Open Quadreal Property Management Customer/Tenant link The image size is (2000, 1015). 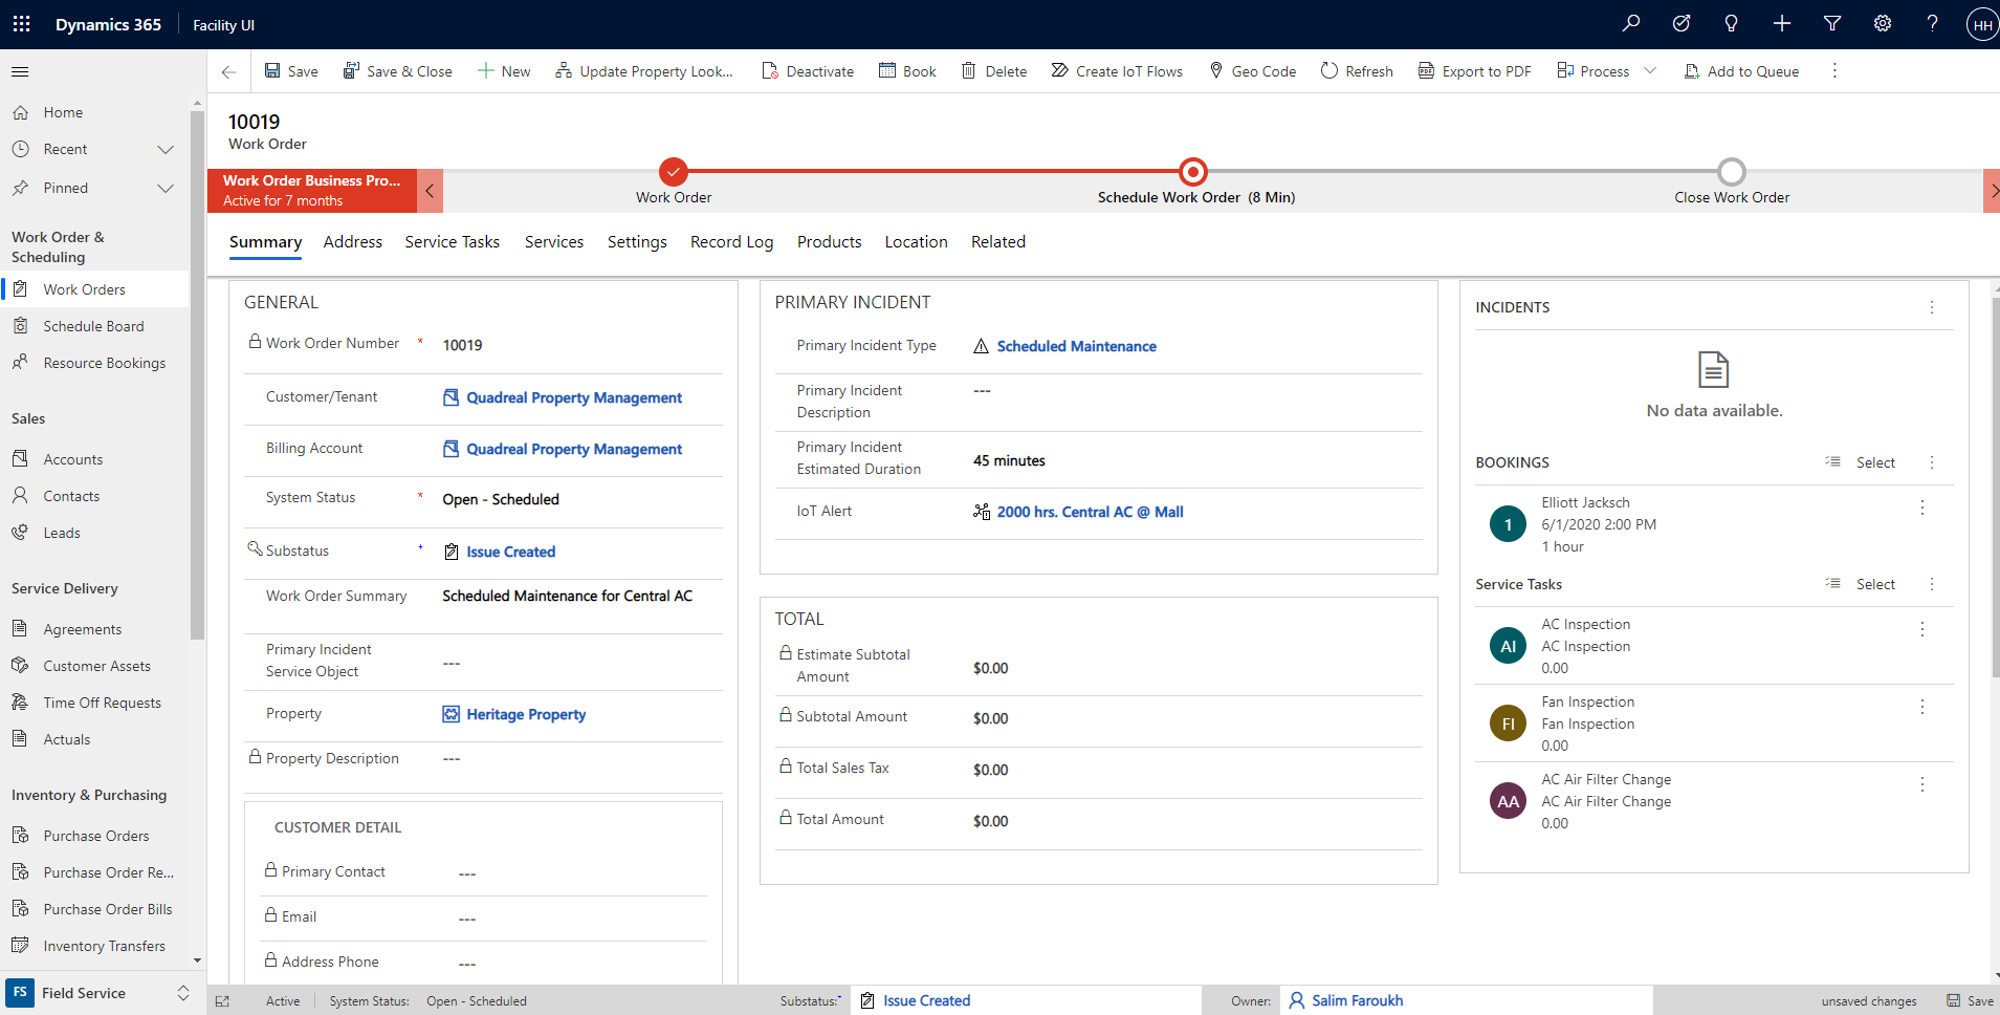point(574,398)
